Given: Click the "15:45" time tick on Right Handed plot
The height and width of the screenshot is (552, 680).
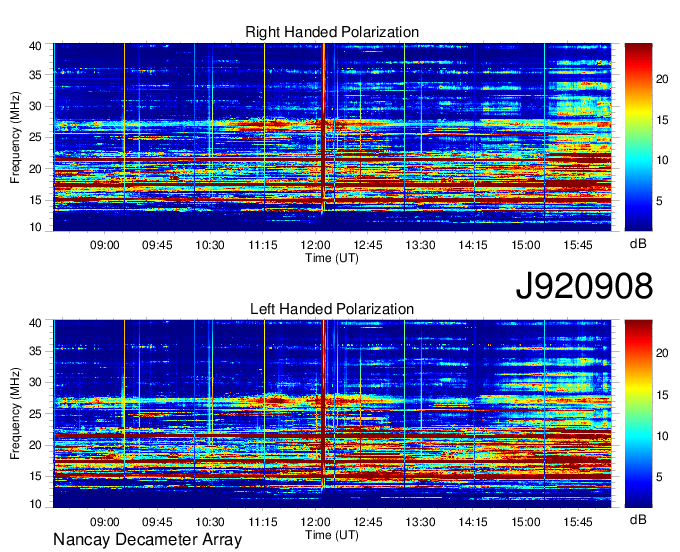Looking at the screenshot, I should 578,245.
